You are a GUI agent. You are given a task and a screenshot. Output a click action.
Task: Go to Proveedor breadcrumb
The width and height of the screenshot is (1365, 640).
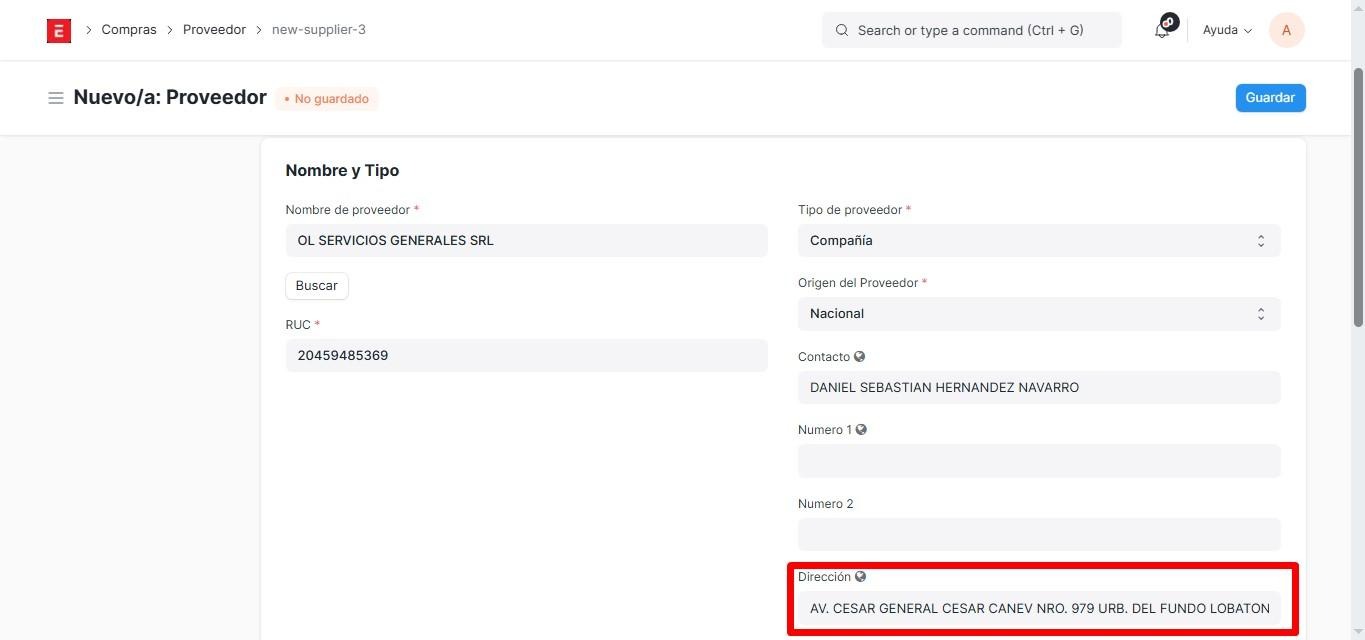point(214,30)
